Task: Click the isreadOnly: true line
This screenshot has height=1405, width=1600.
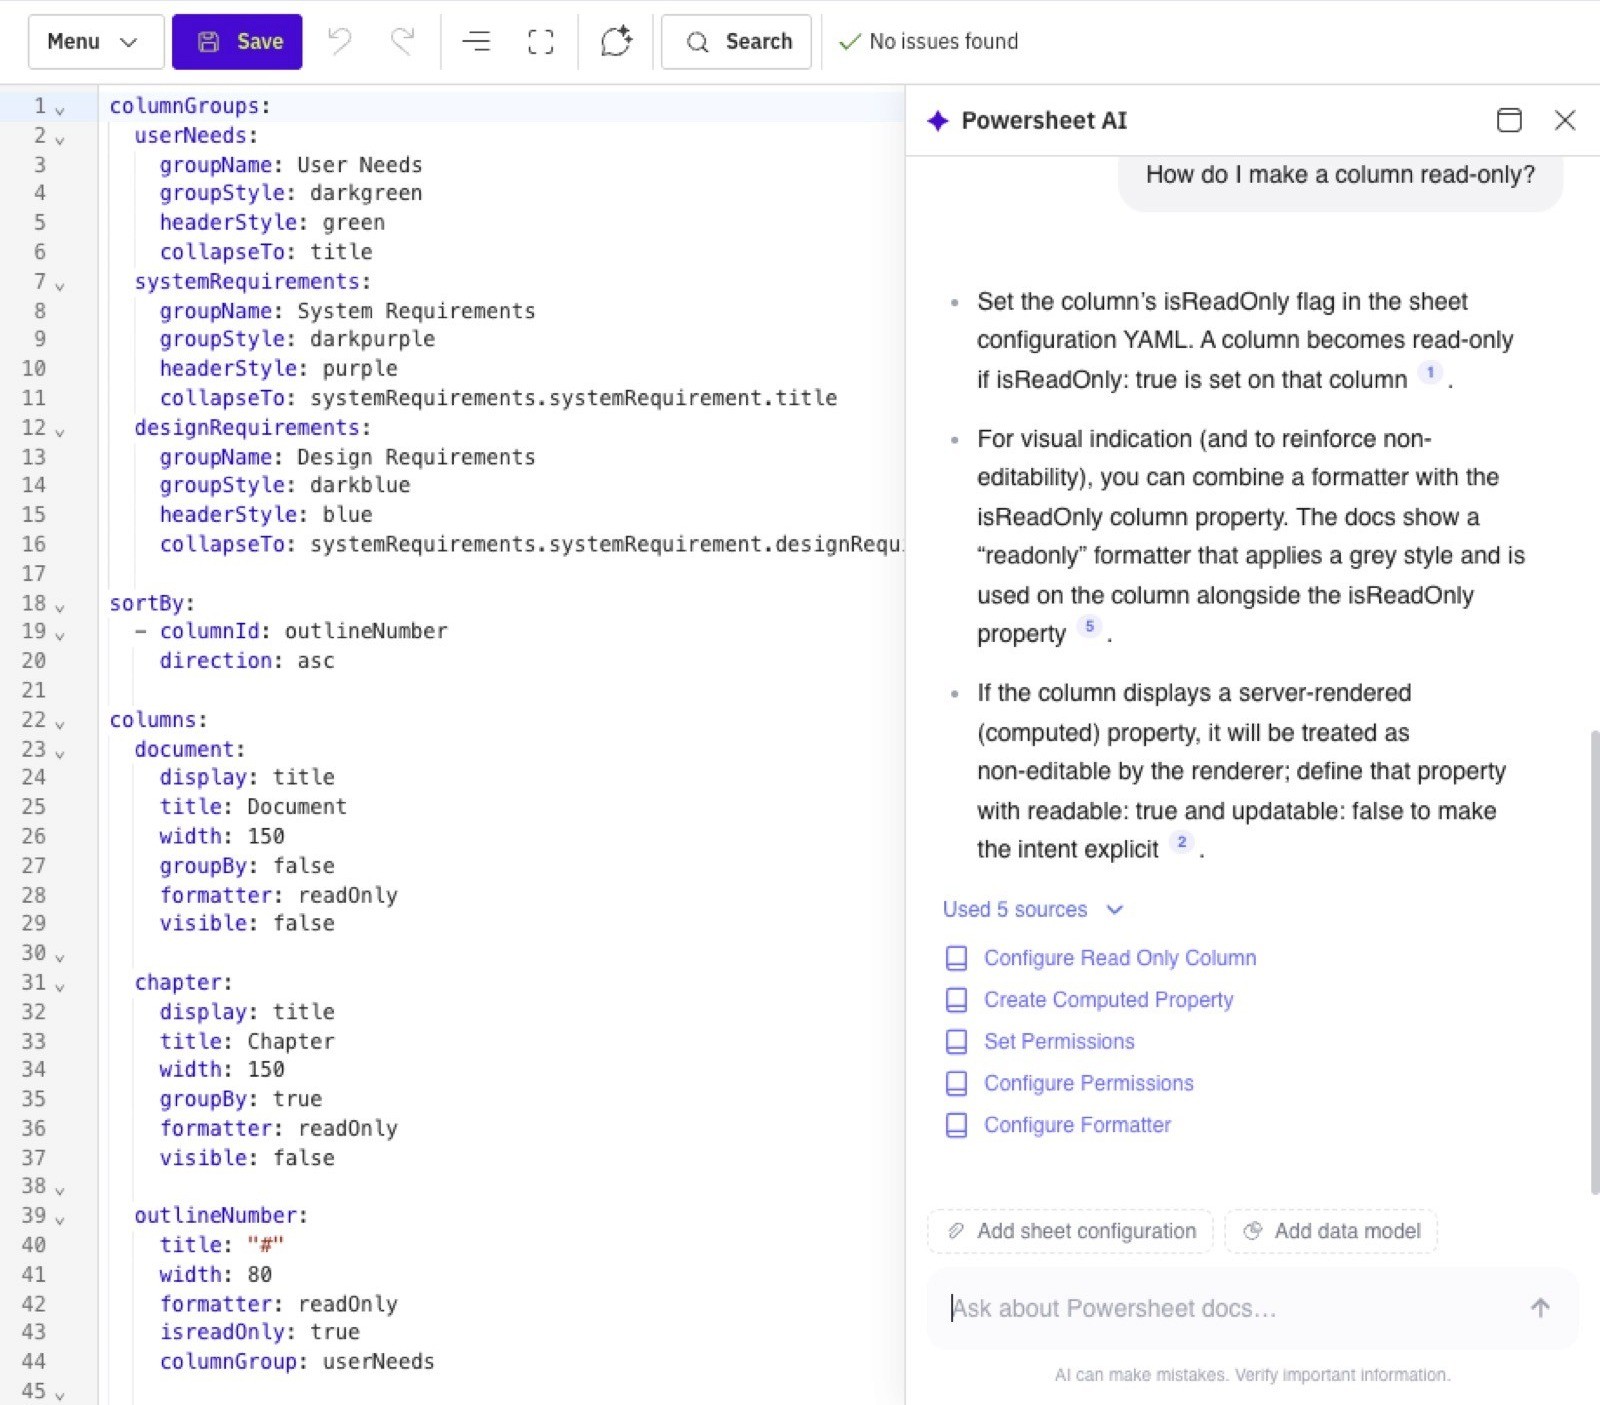Action: (259, 1332)
